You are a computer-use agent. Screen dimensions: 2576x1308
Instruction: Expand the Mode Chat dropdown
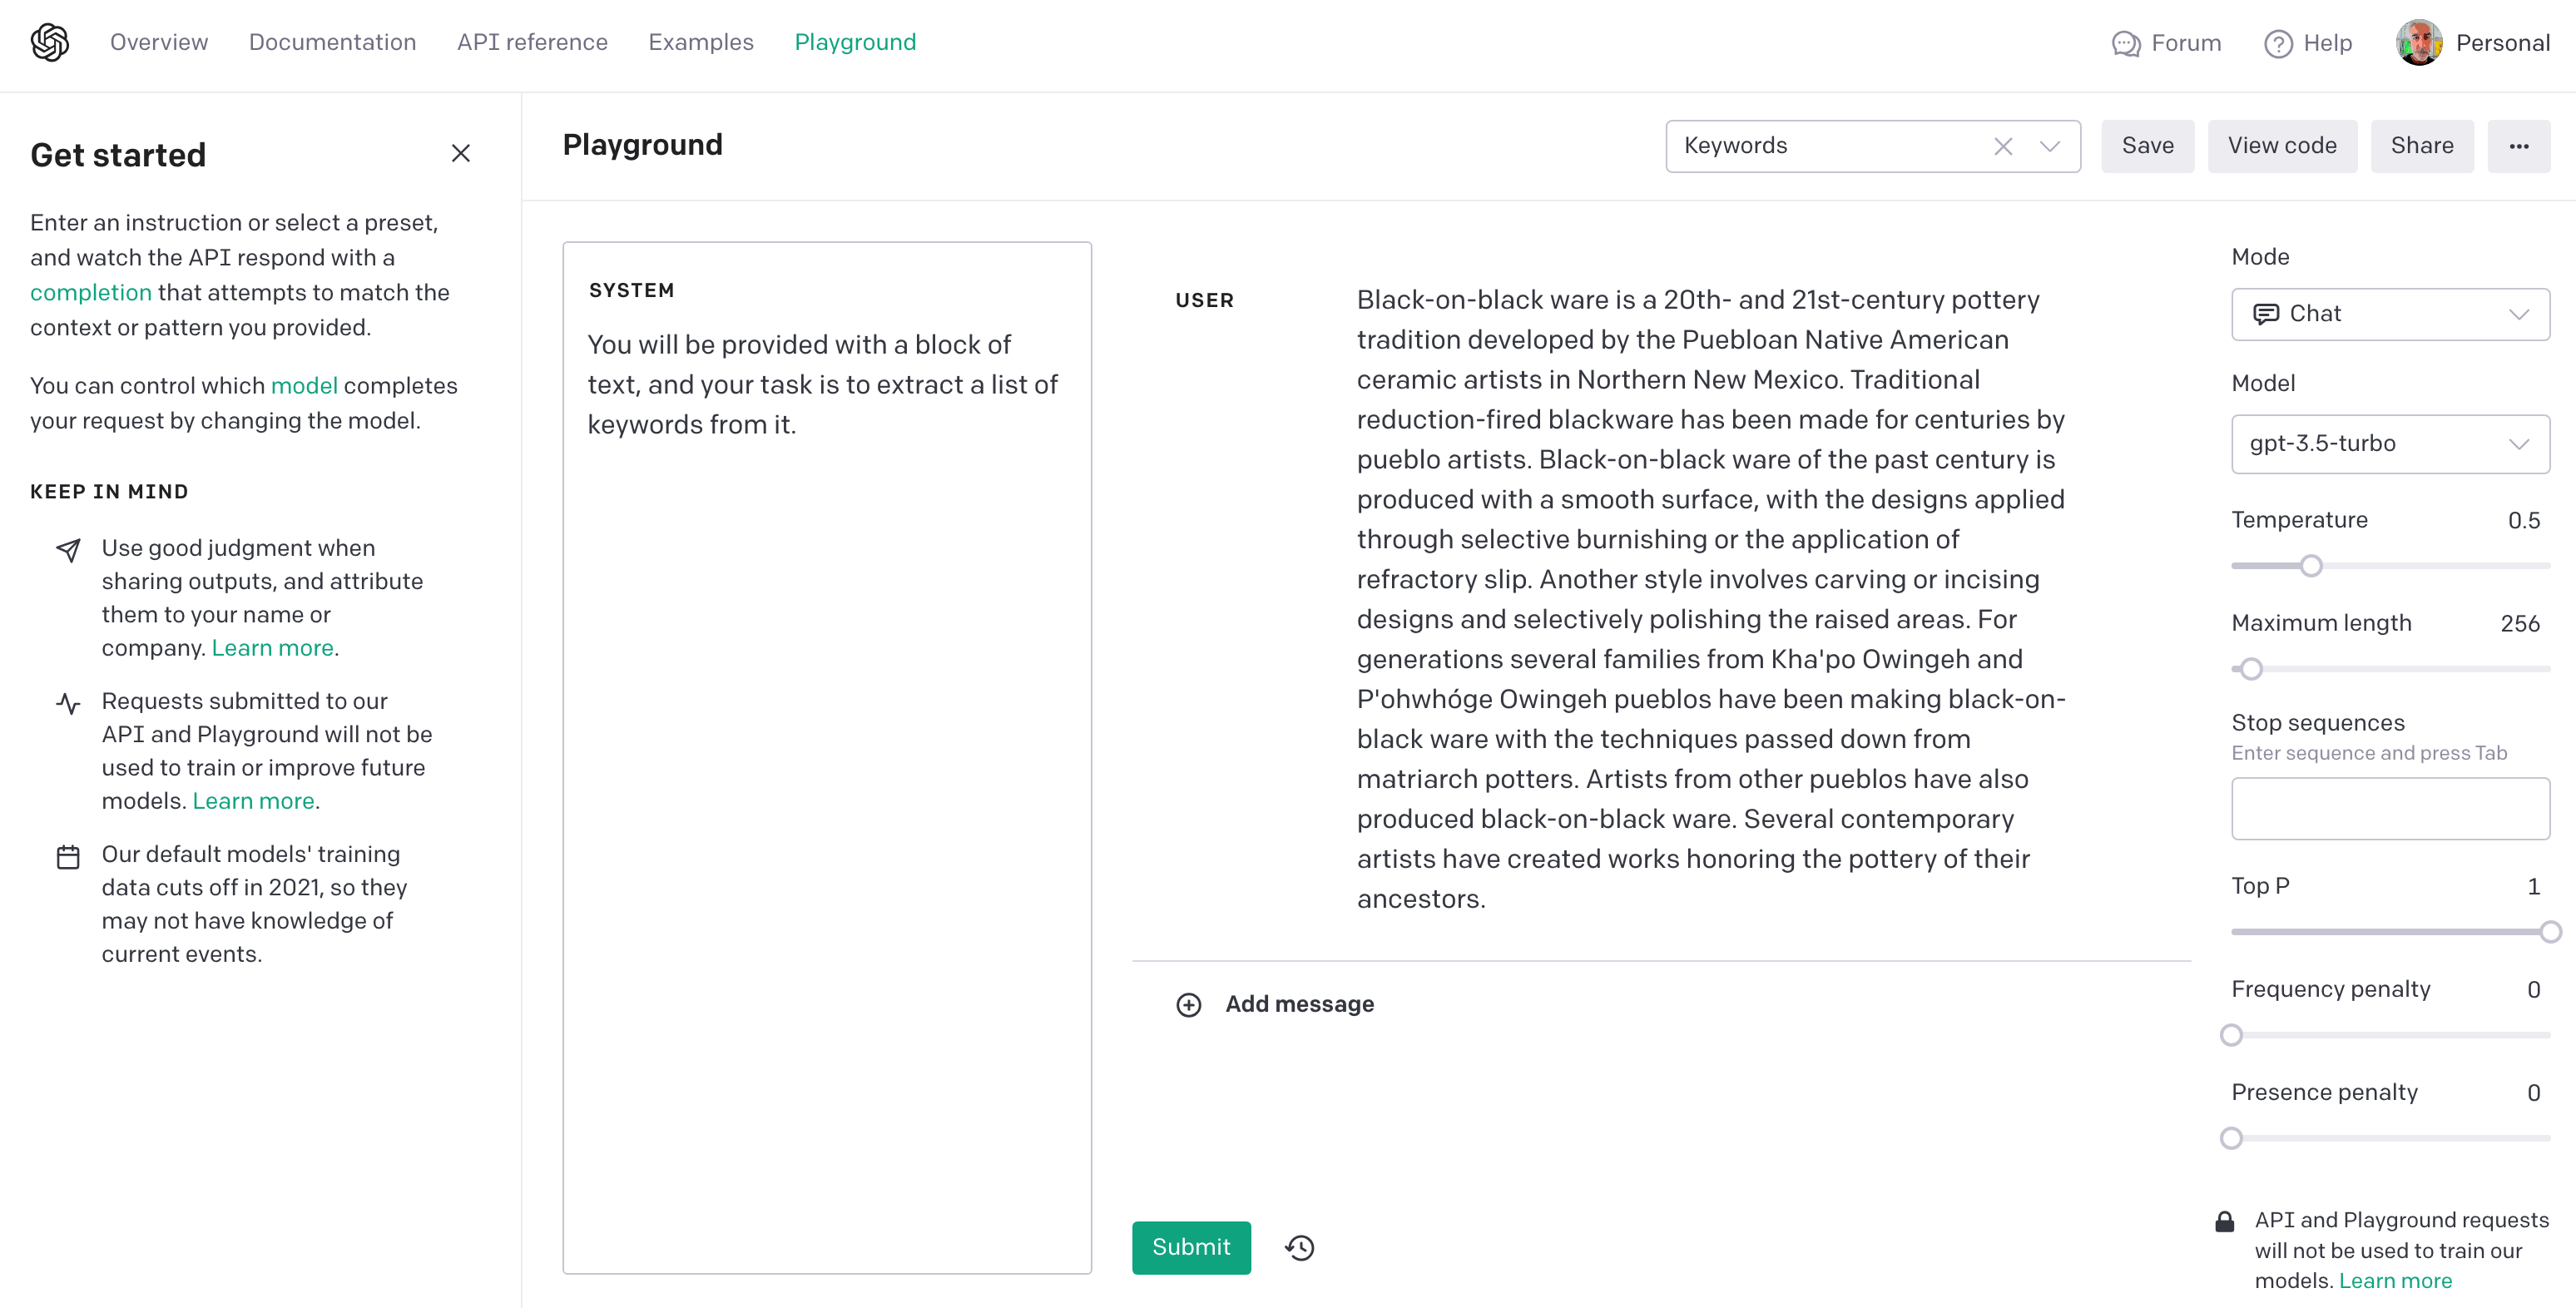tap(2391, 312)
